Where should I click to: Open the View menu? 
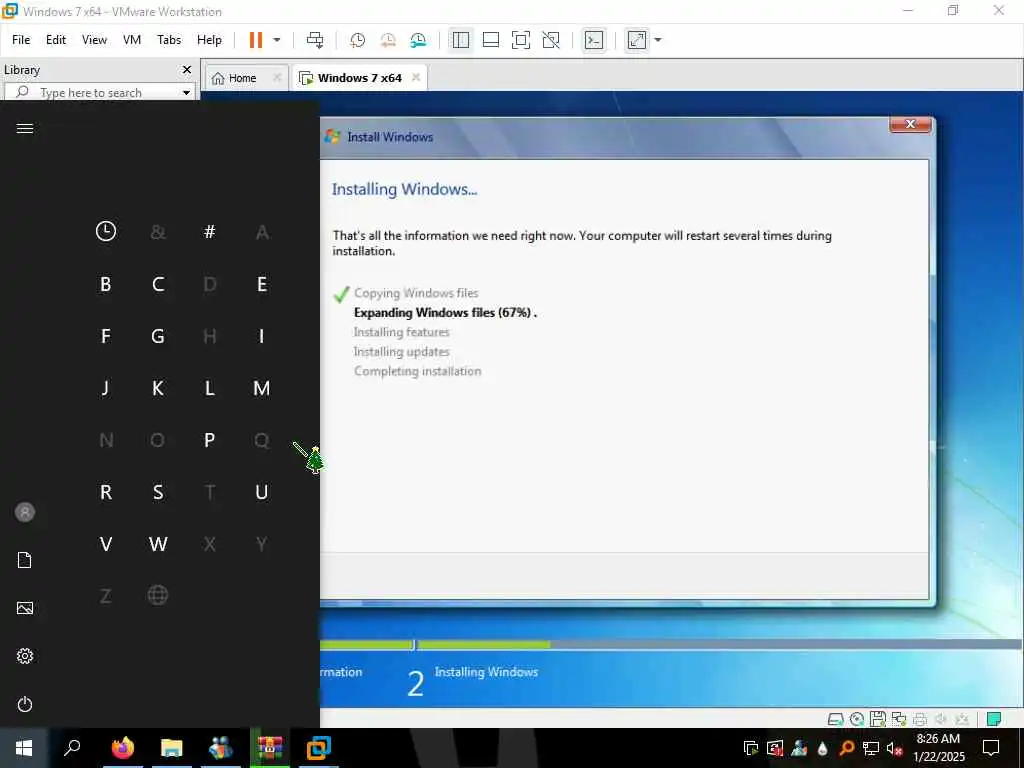coord(94,40)
